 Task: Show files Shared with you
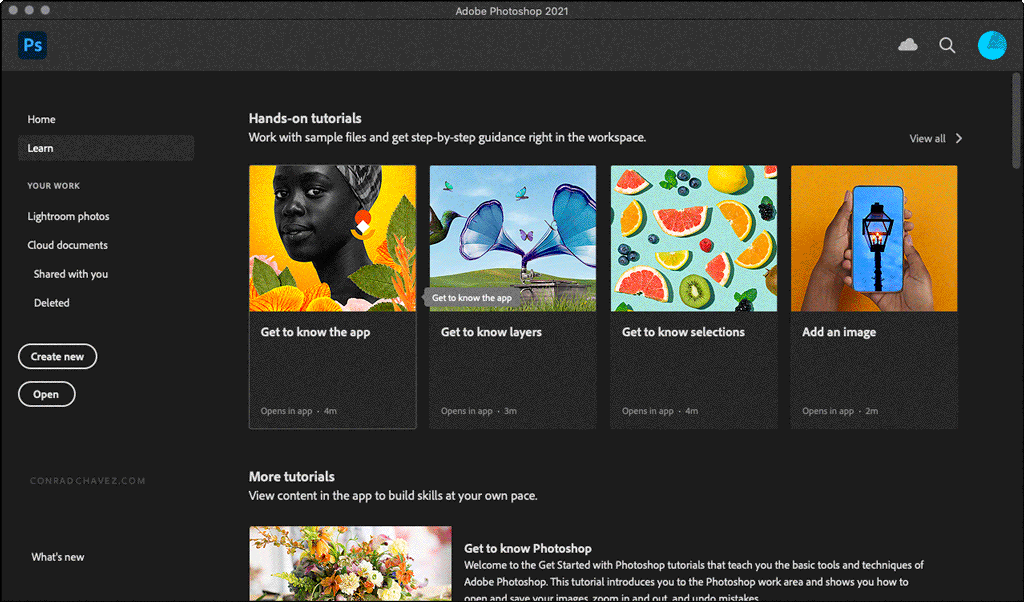pos(71,274)
